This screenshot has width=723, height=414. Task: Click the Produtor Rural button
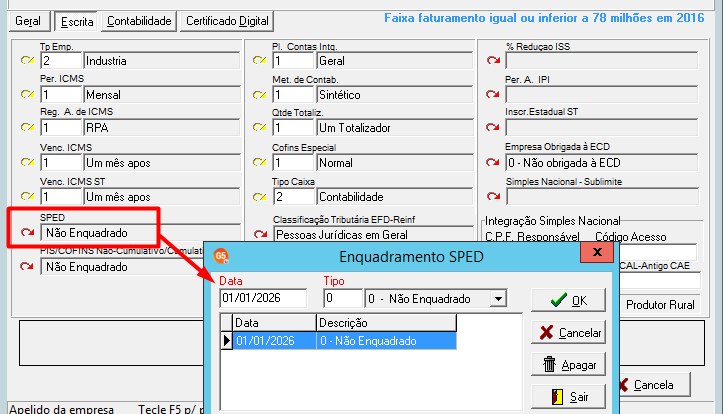pyautogui.click(x=660, y=305)
